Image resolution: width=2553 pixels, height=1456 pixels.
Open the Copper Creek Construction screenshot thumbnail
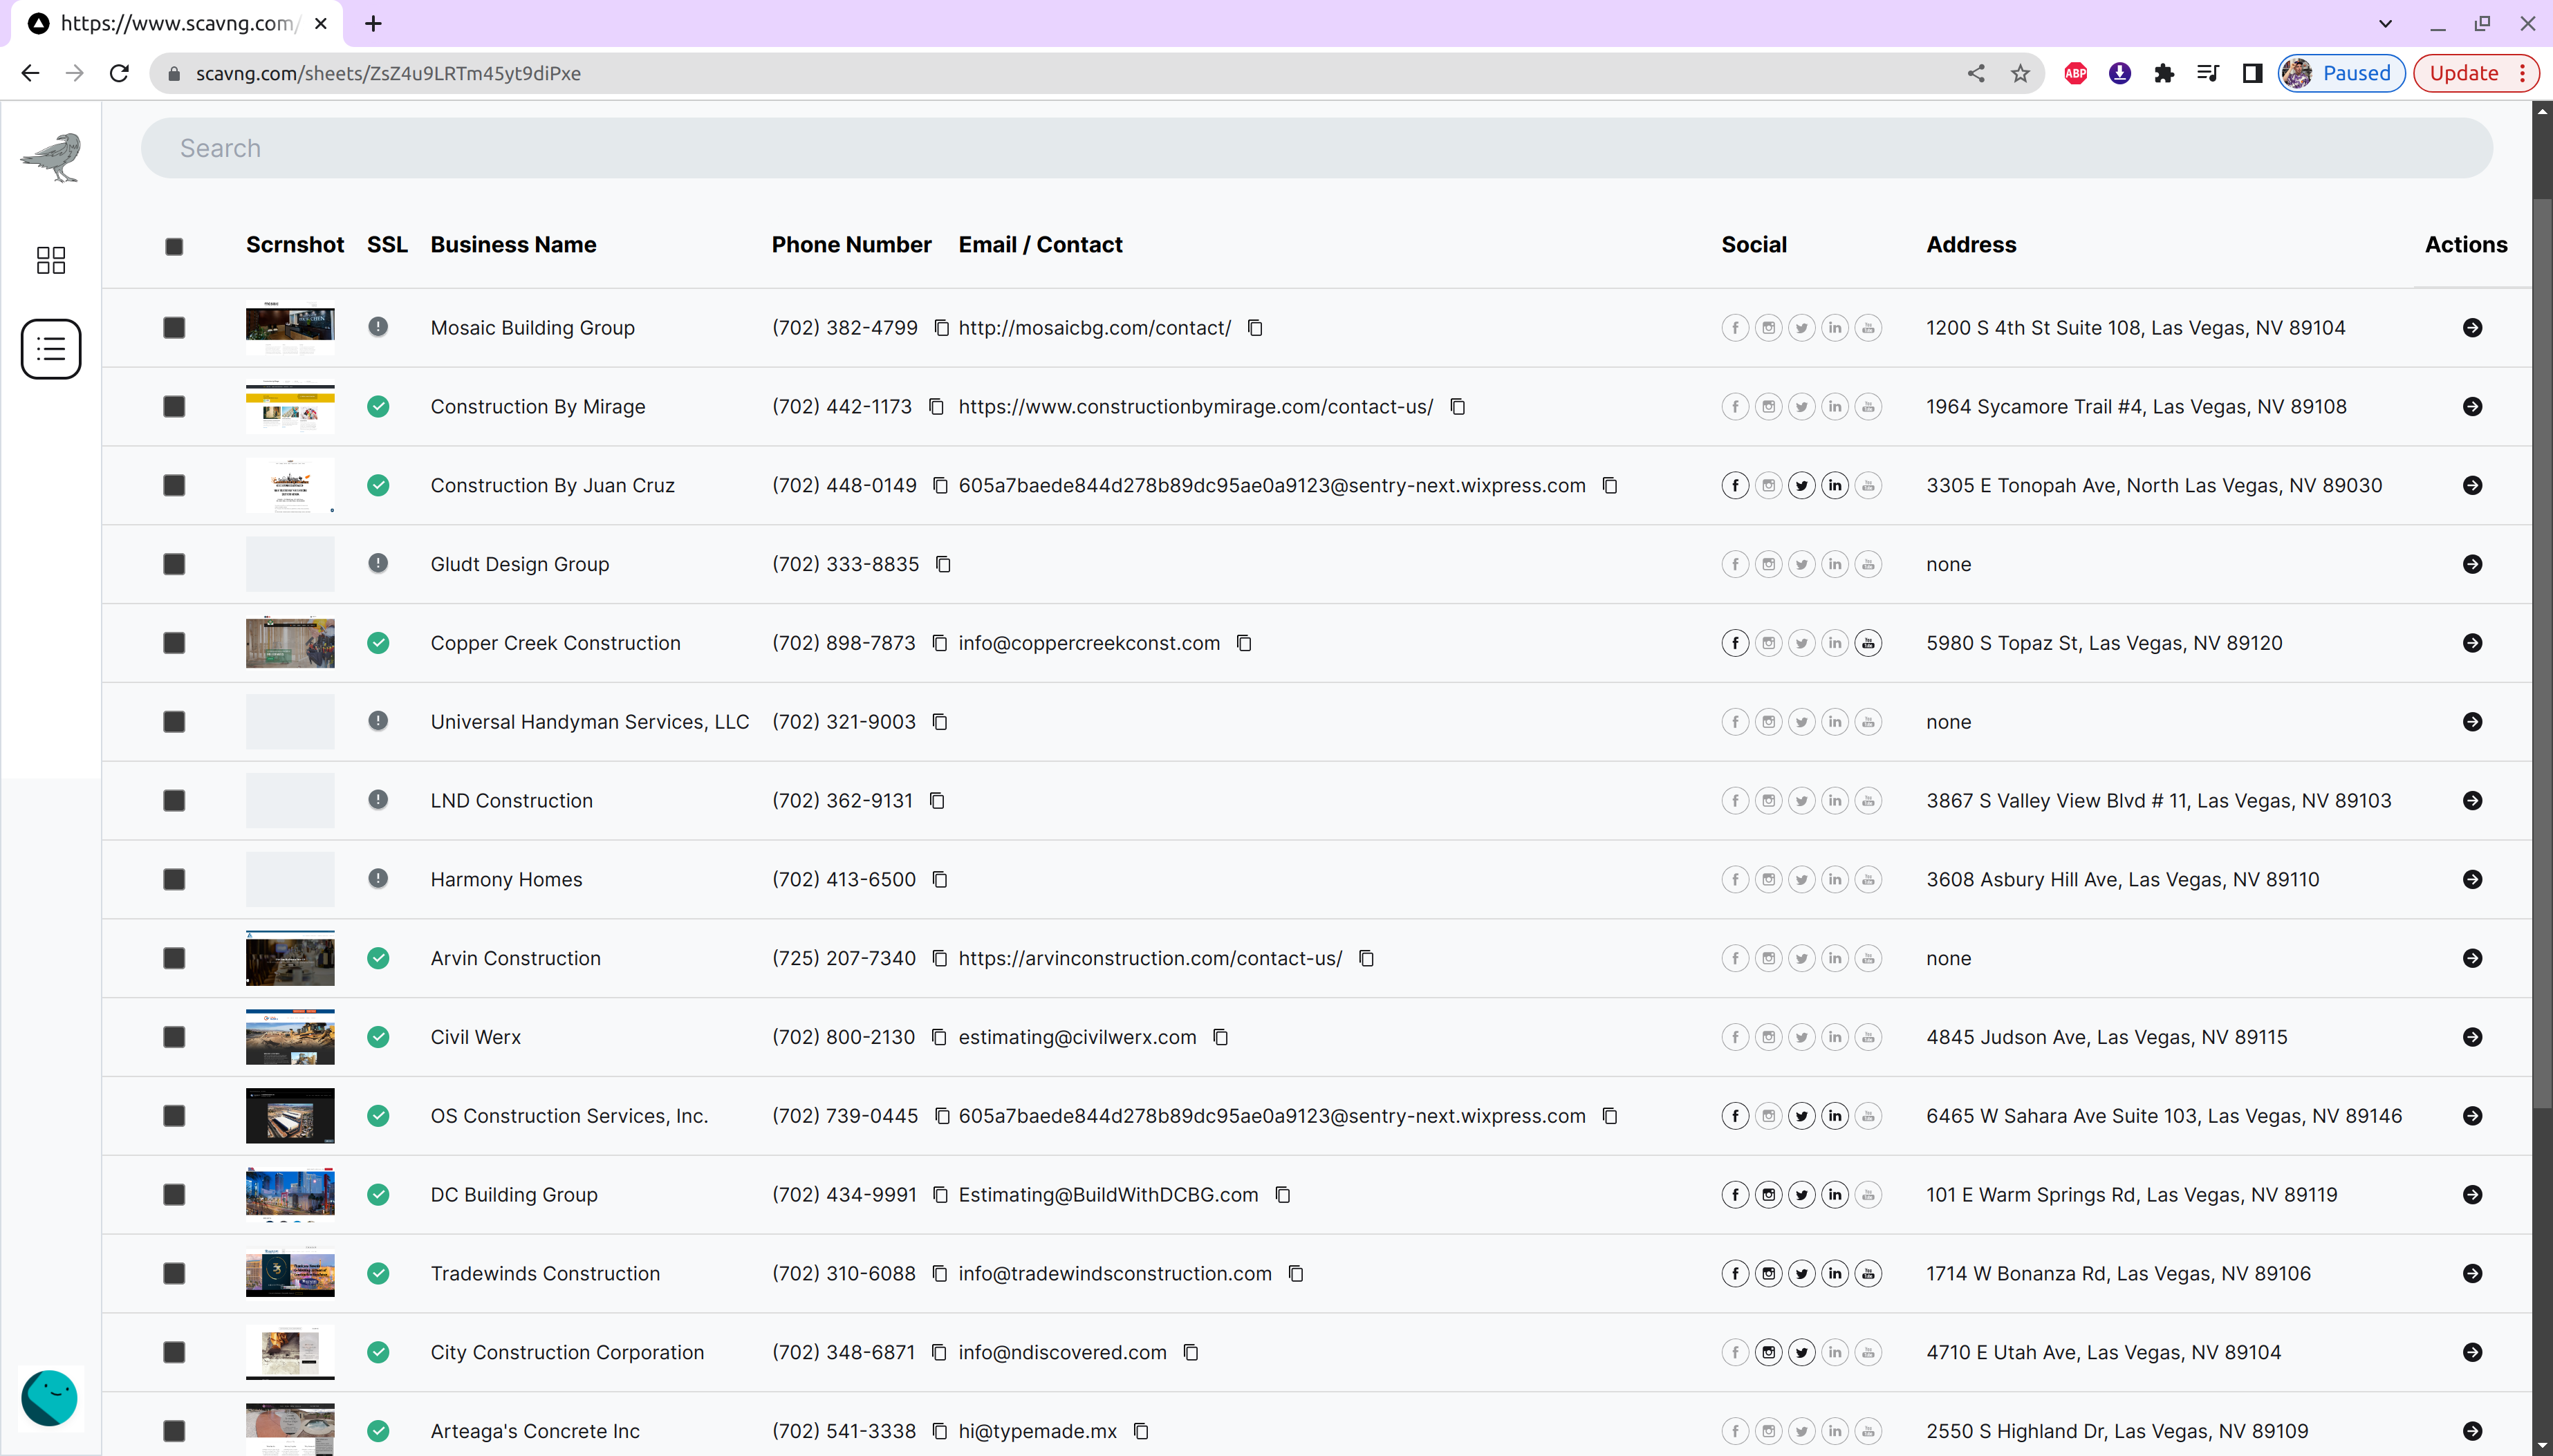(290, 643)
